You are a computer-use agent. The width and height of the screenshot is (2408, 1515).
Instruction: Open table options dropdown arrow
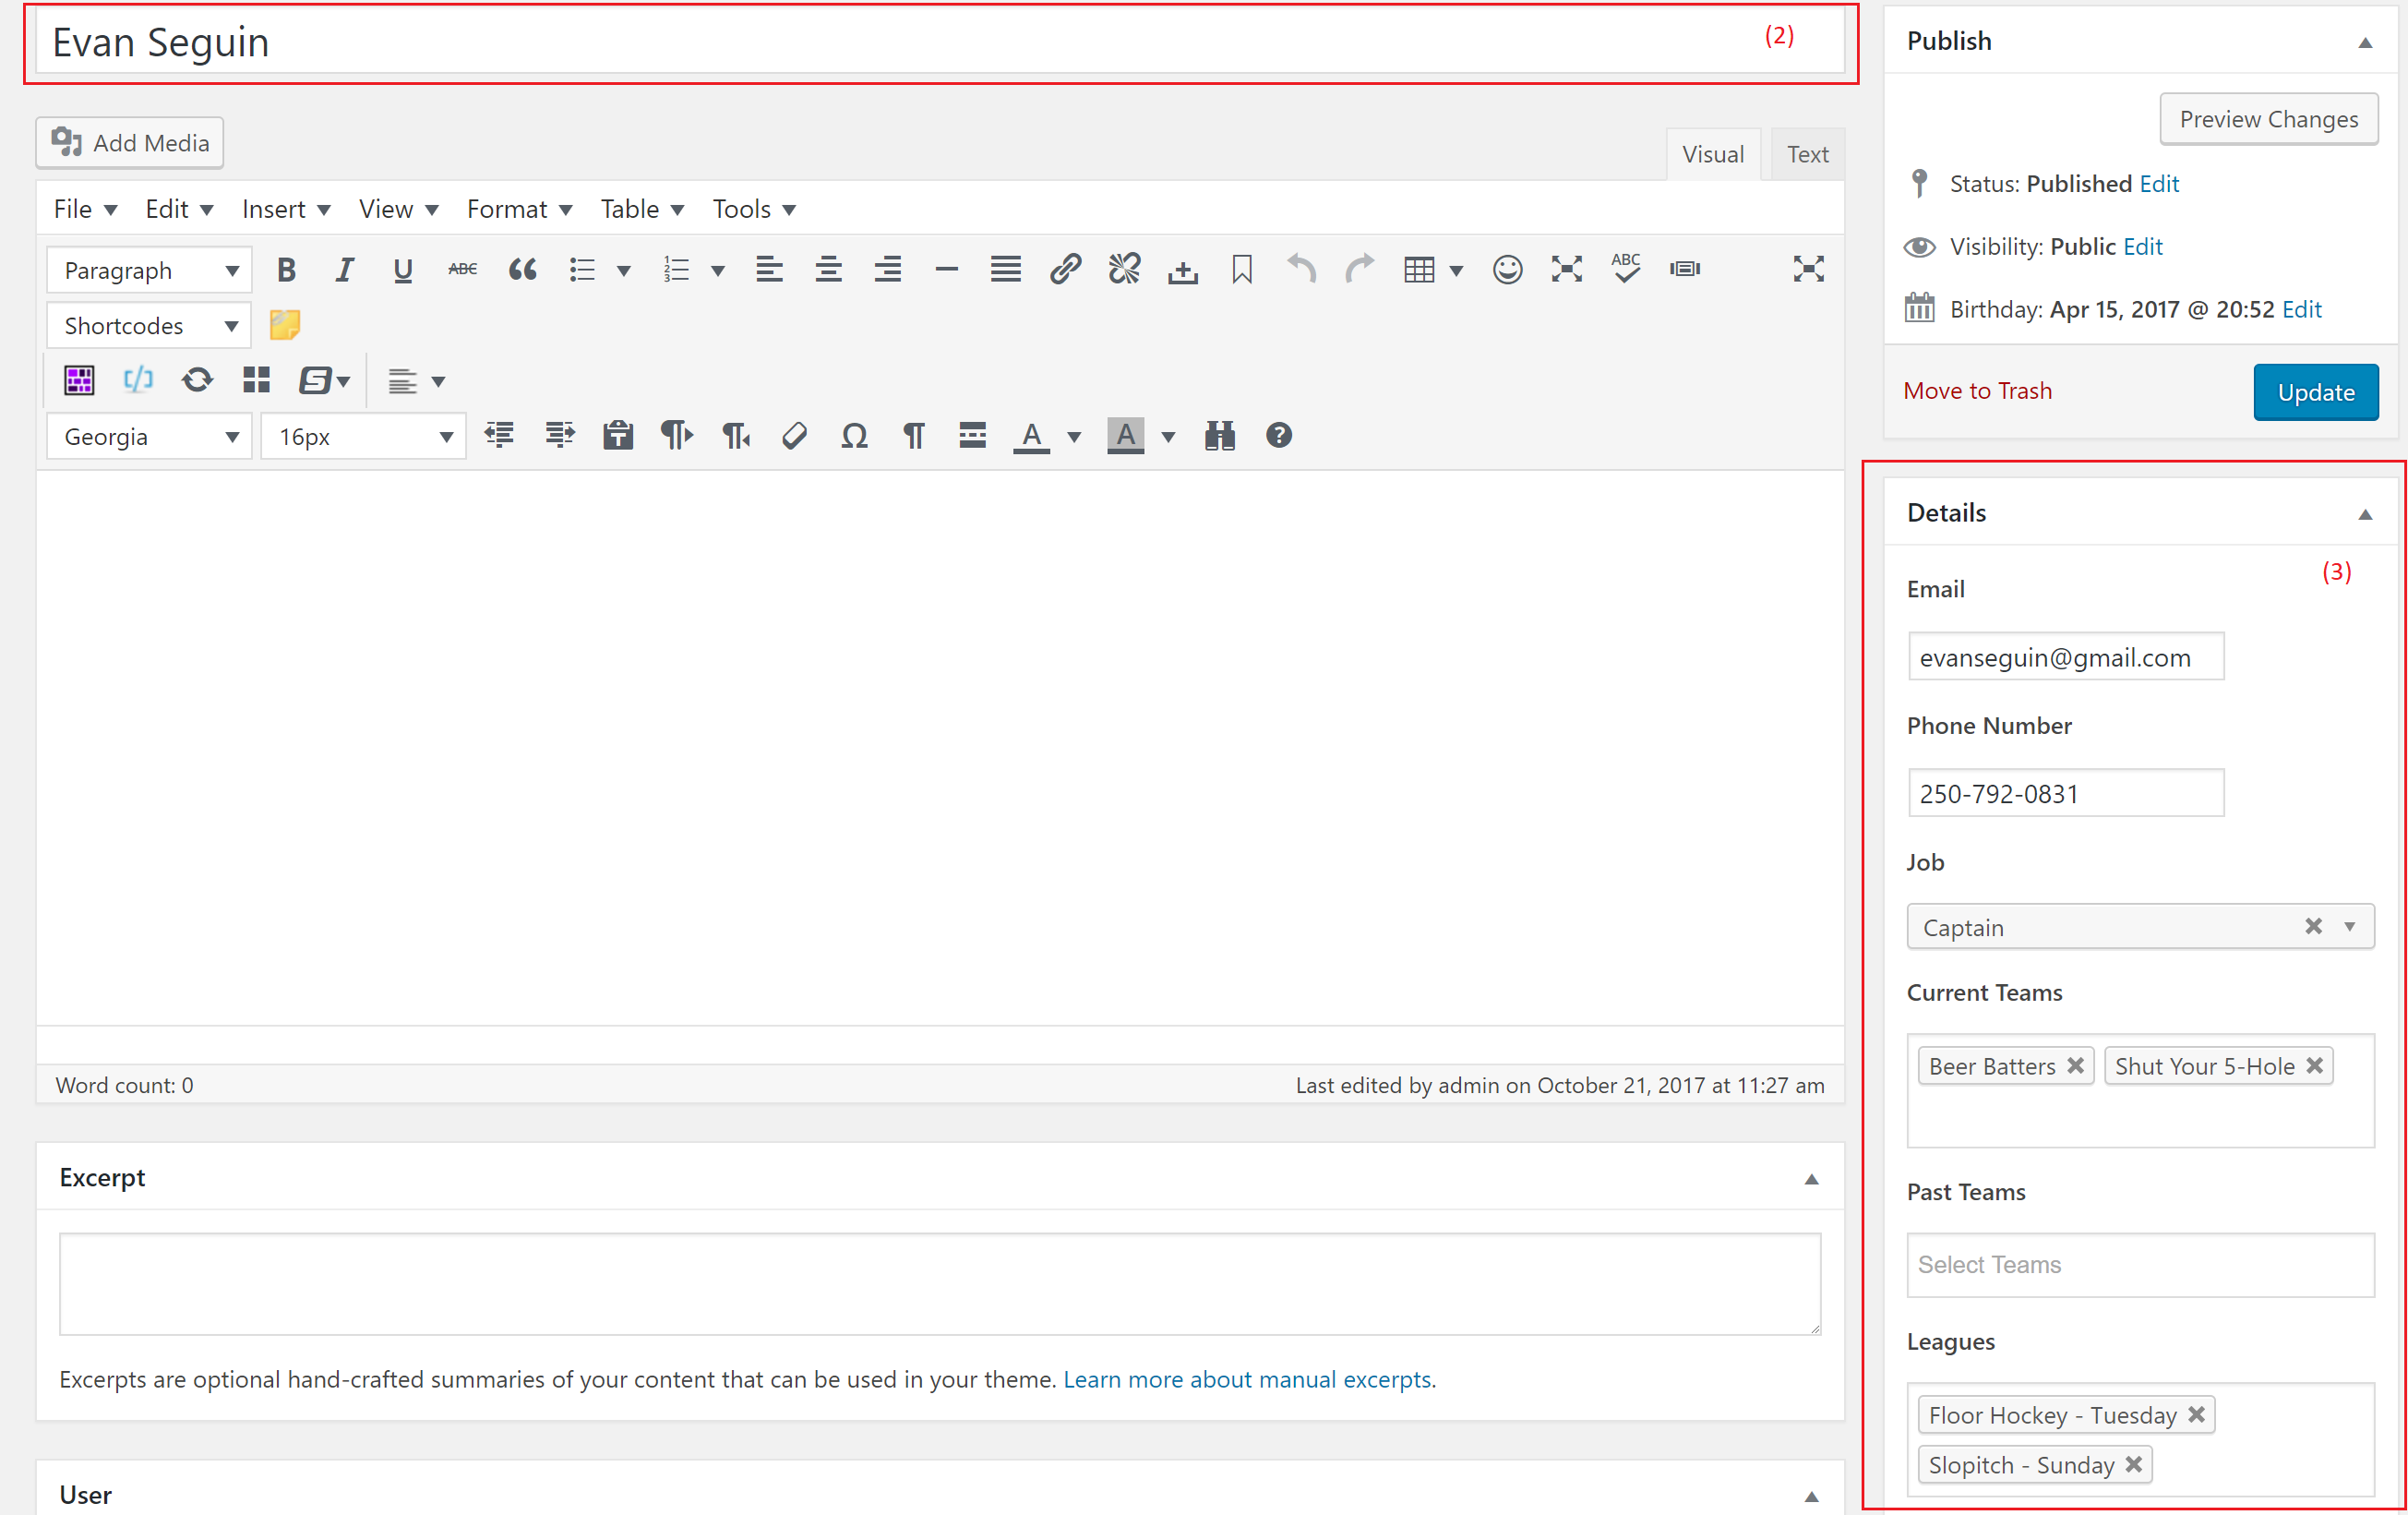(x=1456, y=270)
